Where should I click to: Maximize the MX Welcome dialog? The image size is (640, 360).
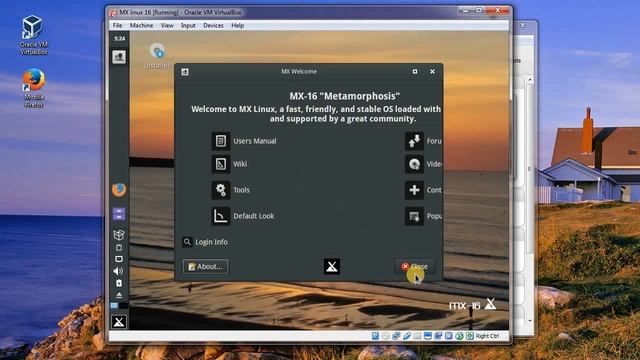415,71
